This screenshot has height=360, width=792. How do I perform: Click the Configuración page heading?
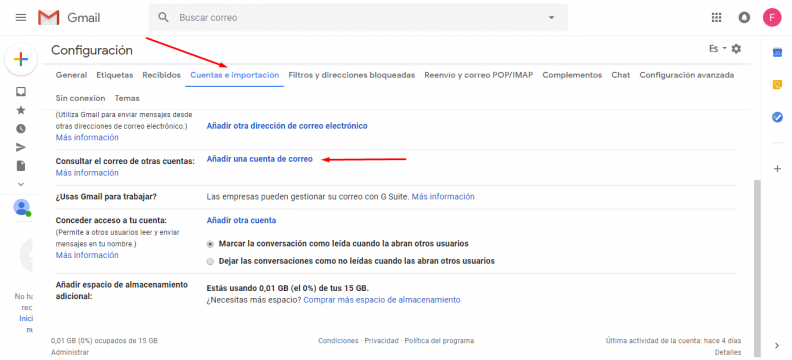[x=92, y=50]
